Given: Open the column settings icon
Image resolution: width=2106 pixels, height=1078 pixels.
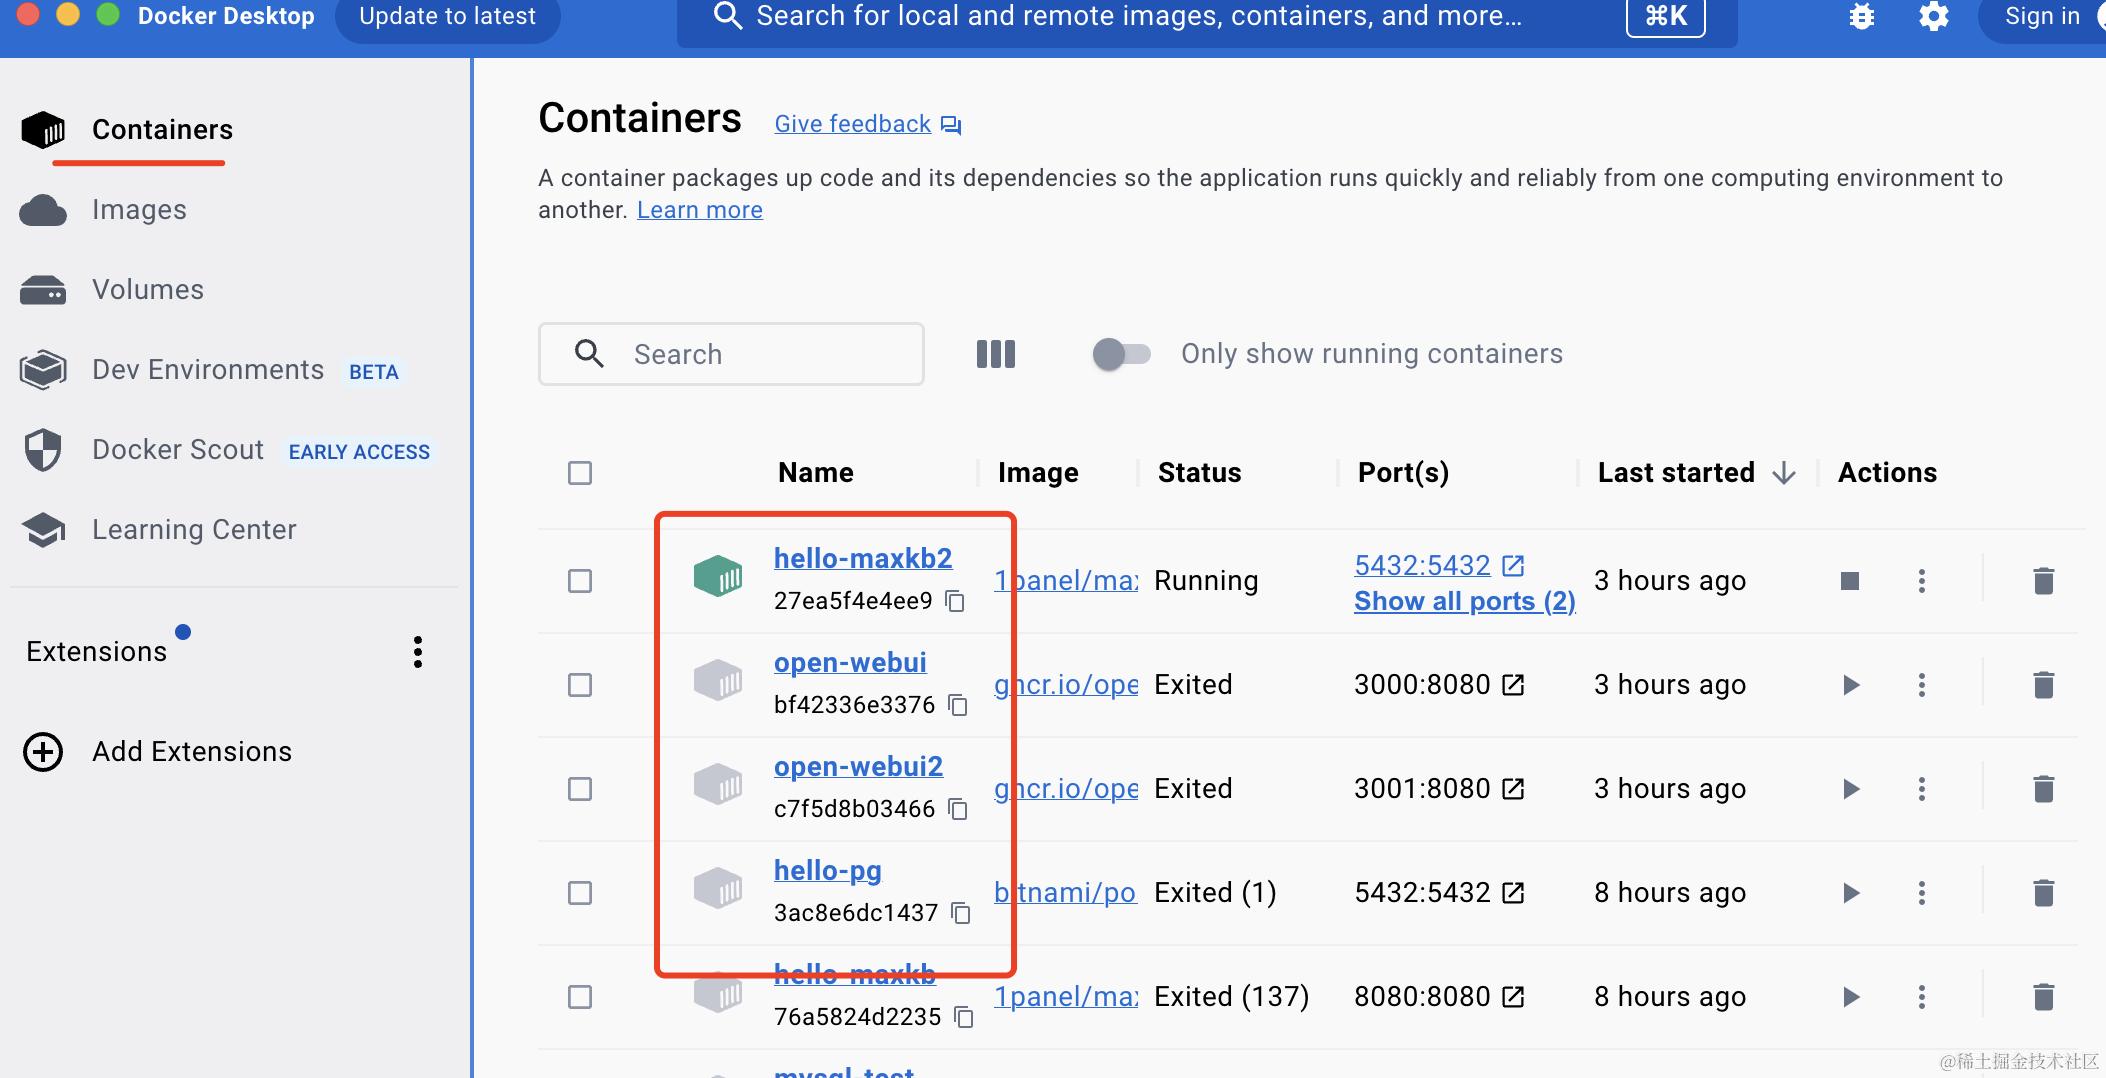Looking at the screenshot, I should [x=995, y=354].
